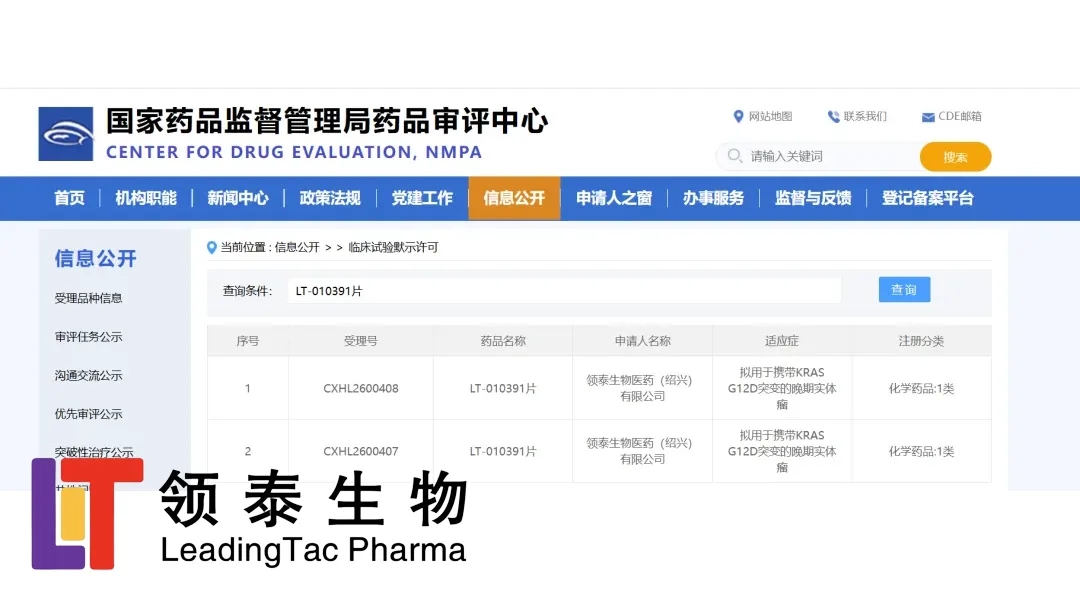Image resolution: width=1080 pixels, height=608 pixels.
Task: Open 政策法规 menu
Action: 330,198
